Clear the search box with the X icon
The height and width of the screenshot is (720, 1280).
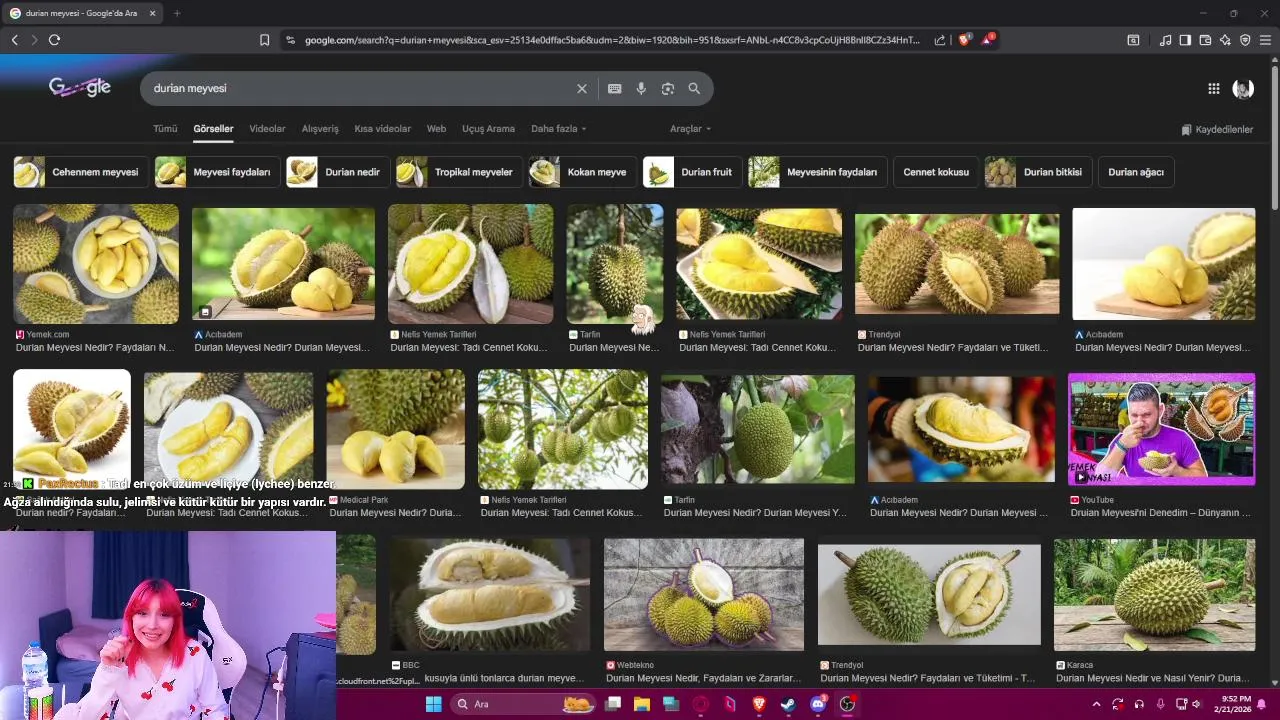pyautogui.click(x=581, y=89)
